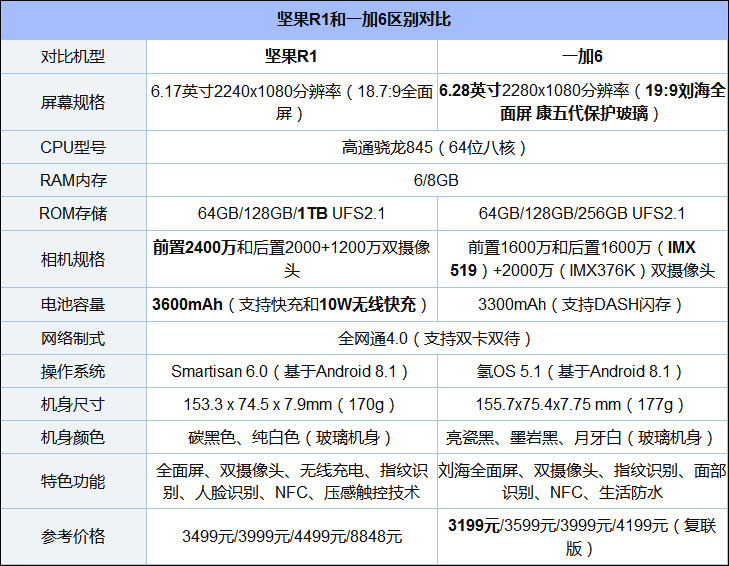
Task: Select the 特色功能 row label
Action: coord(73,481)
